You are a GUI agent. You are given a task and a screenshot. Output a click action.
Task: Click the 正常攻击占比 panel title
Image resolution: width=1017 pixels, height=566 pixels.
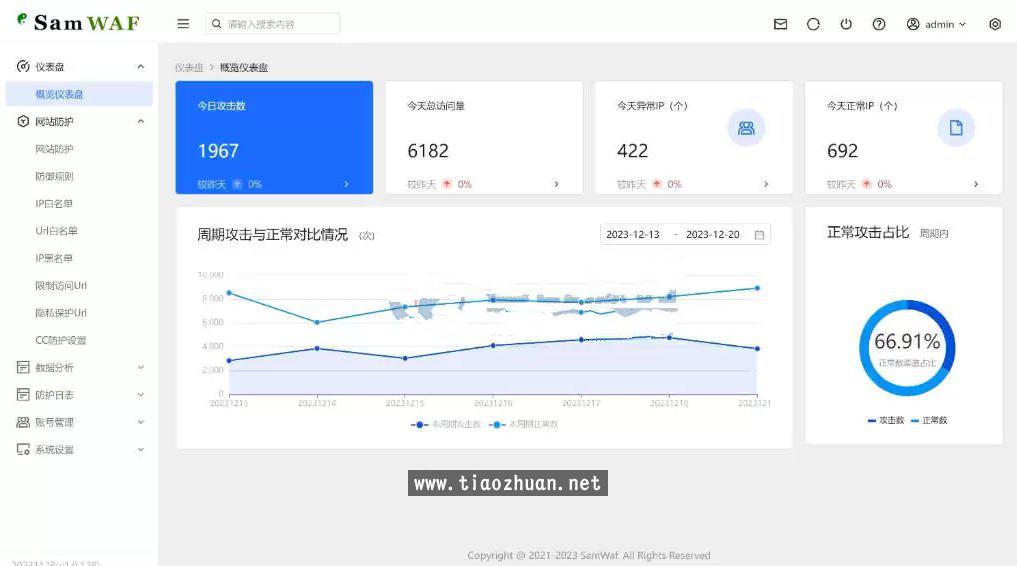(x=868, y=233)
